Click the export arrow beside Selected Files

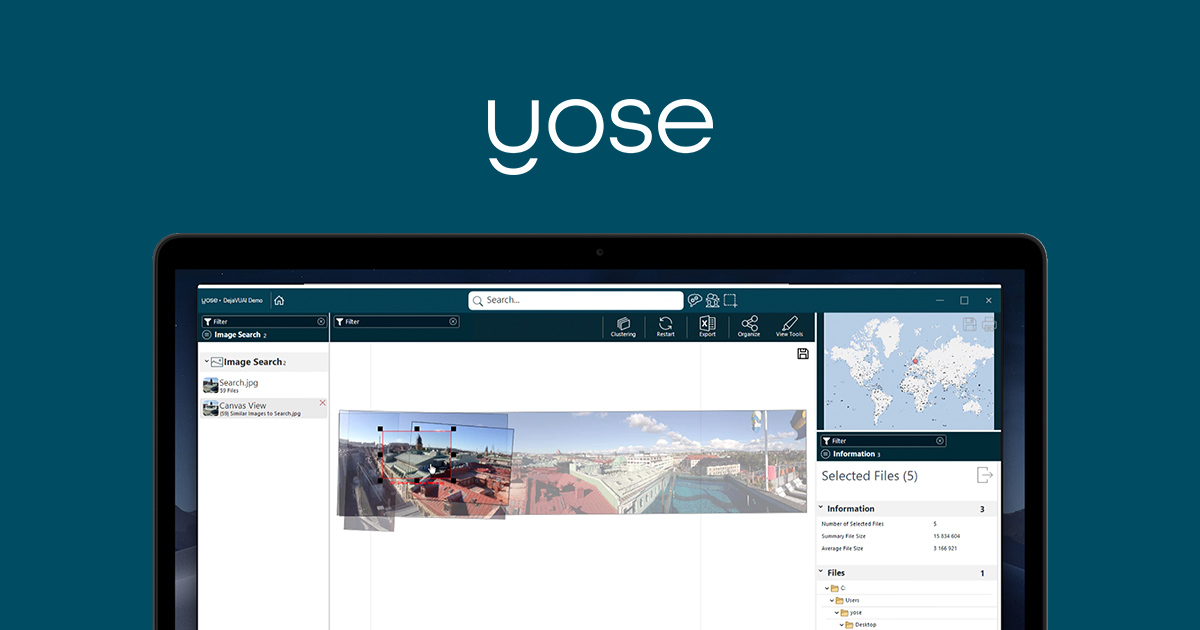pos(985,476)
